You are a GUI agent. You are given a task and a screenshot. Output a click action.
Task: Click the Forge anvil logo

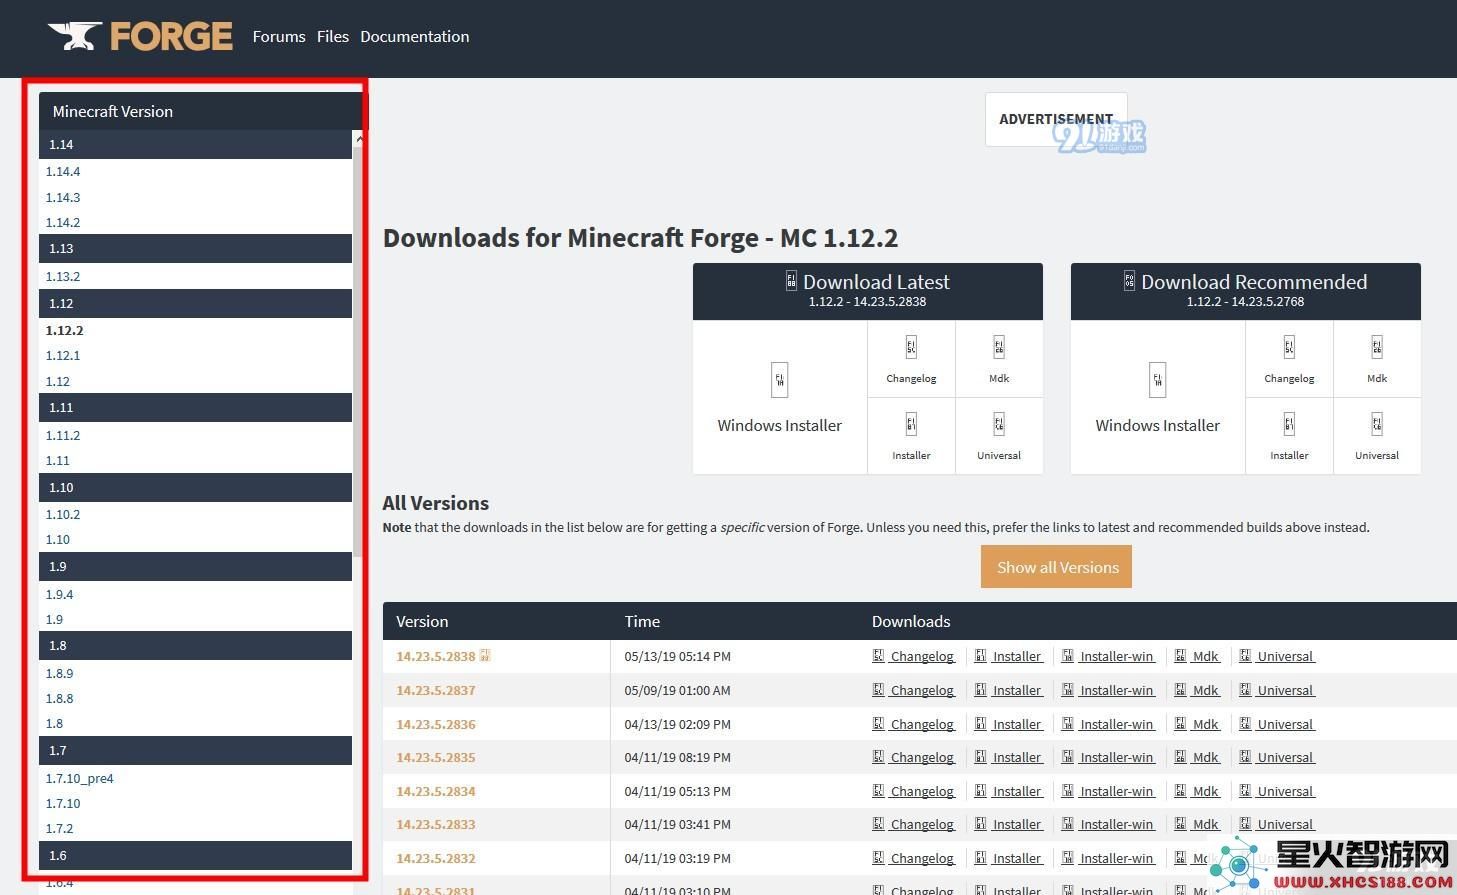140,36
